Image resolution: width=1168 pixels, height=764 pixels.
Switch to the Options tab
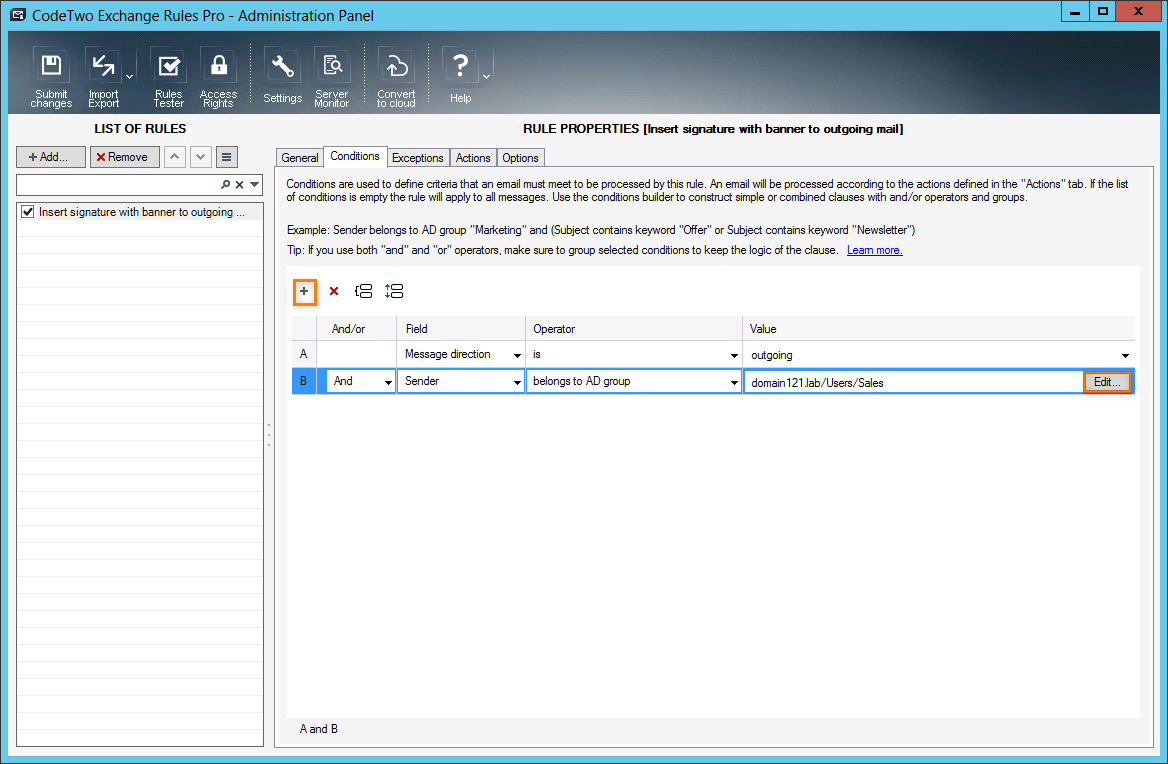click(x=520, y=158)
